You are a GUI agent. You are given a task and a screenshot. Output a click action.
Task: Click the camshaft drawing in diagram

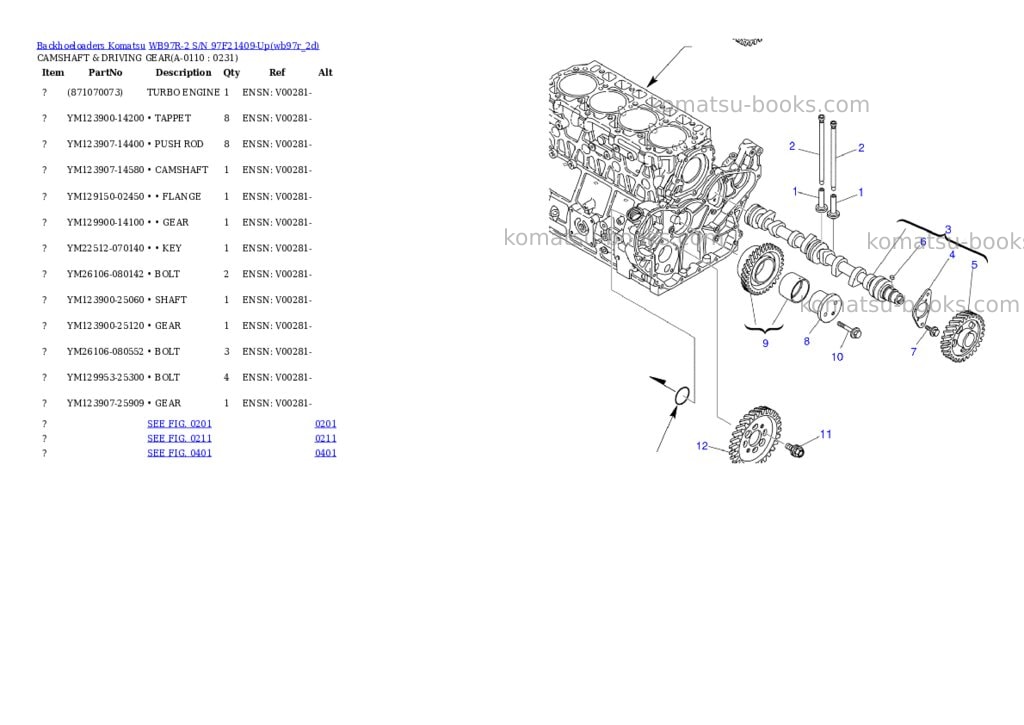coord(824,256)
